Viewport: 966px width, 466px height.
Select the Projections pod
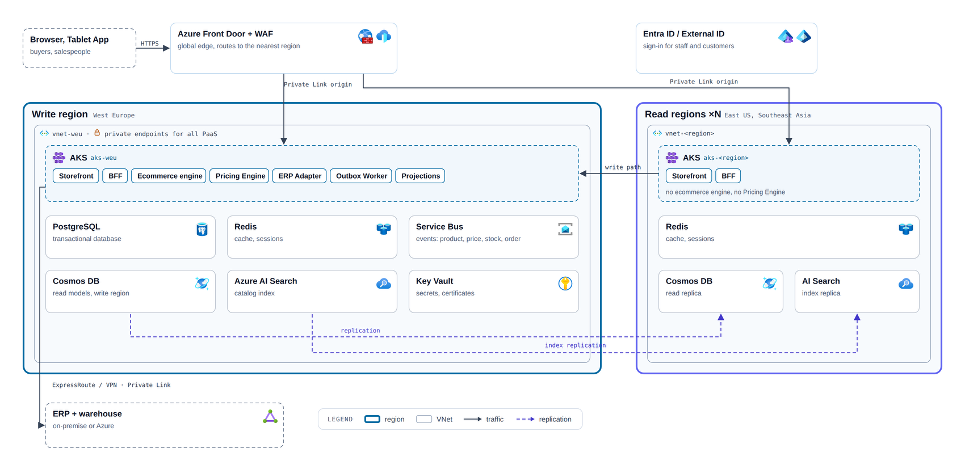[x=420, y=176]
